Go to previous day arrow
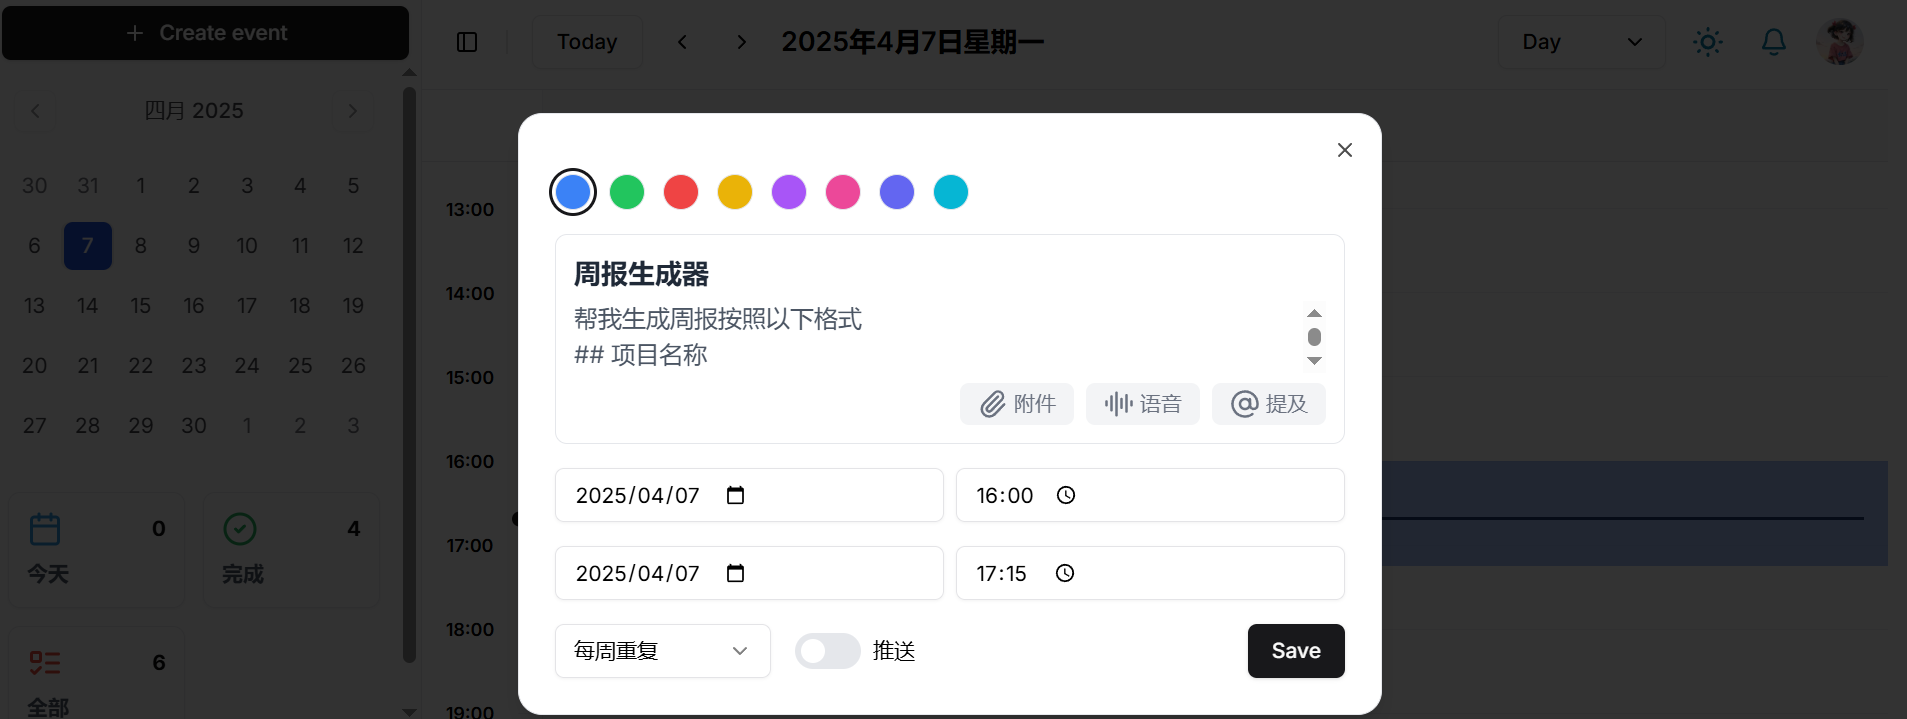The width and height of the screenshot is (1907, 719). click(682, 42)
